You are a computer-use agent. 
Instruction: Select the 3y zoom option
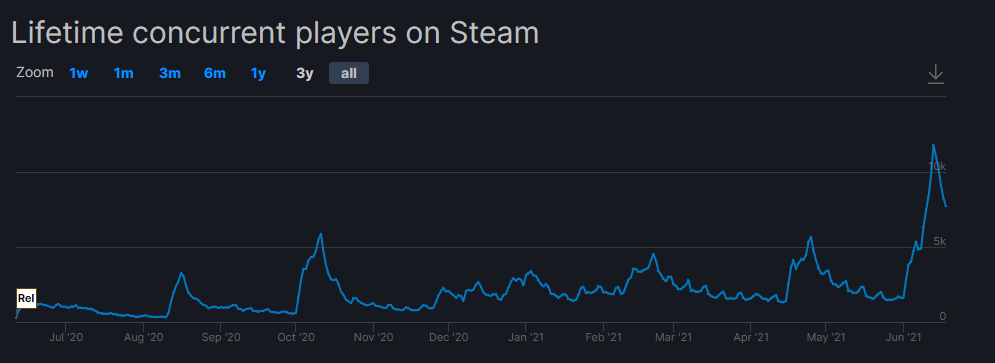[x=305, y=74]
